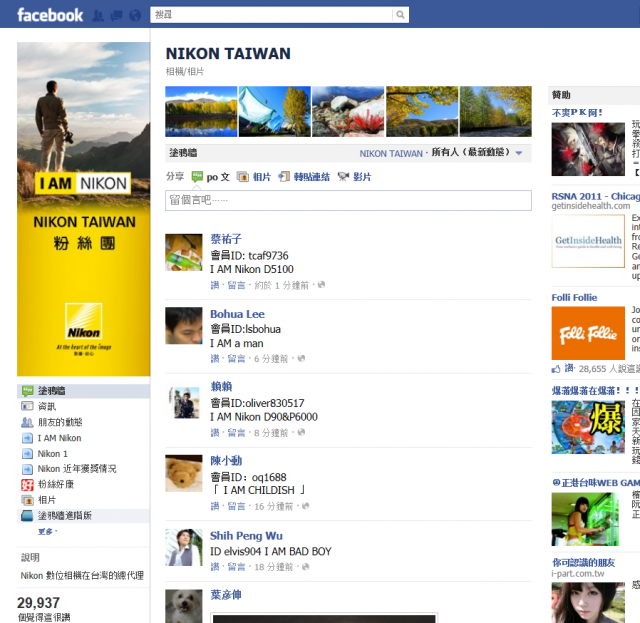
Task: Click the 留個言吧 comment input box
Action: coord(348,200)
